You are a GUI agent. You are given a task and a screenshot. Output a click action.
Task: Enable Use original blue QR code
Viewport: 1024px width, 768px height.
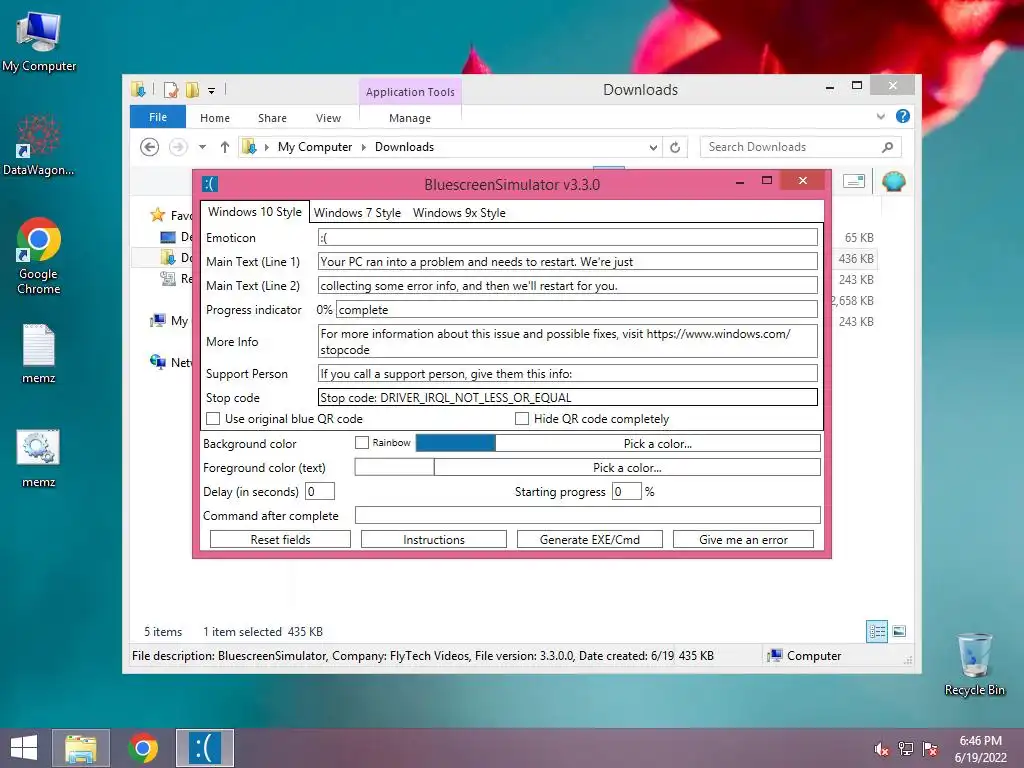pos(213,419)
